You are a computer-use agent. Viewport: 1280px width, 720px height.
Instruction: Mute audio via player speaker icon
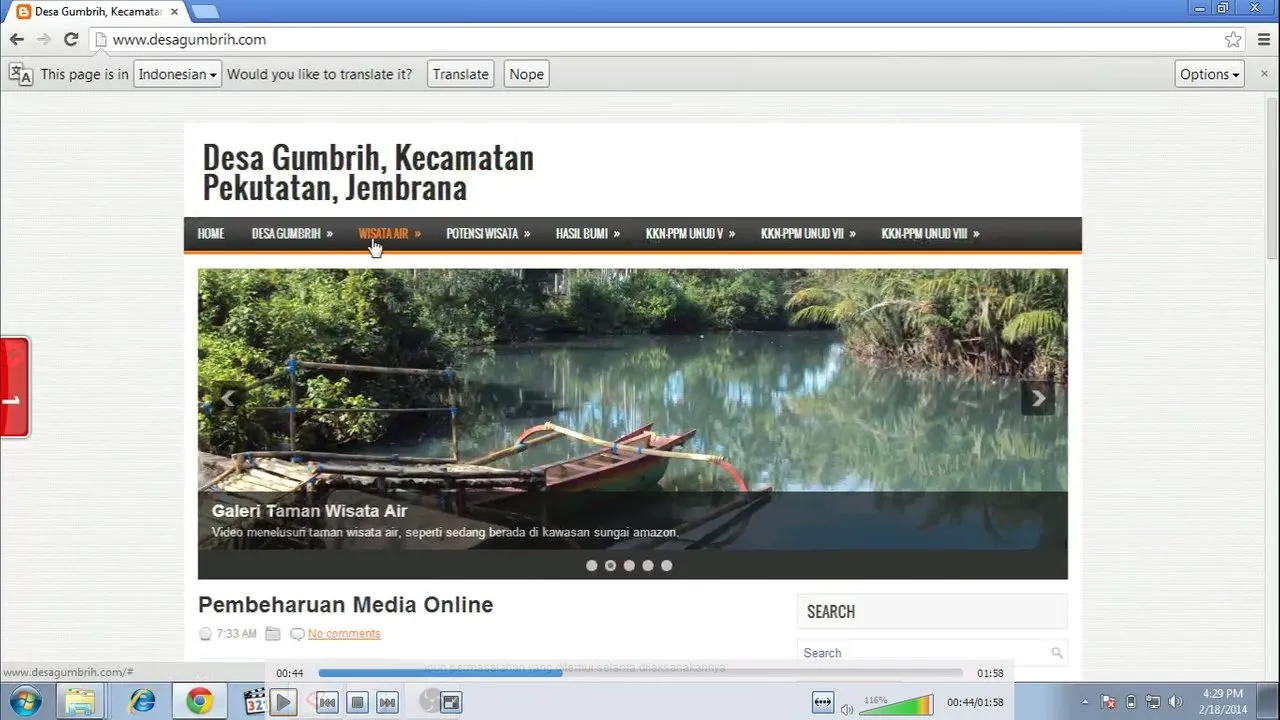click(x=847, y=709)
